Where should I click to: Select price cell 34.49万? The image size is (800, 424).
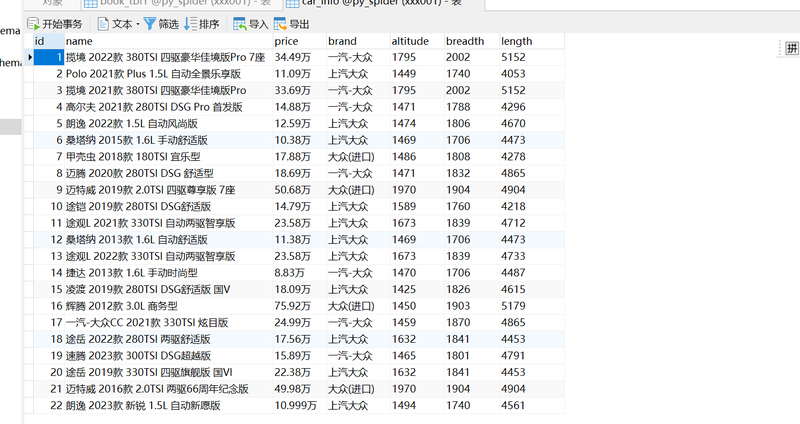[x=300, y=57]
